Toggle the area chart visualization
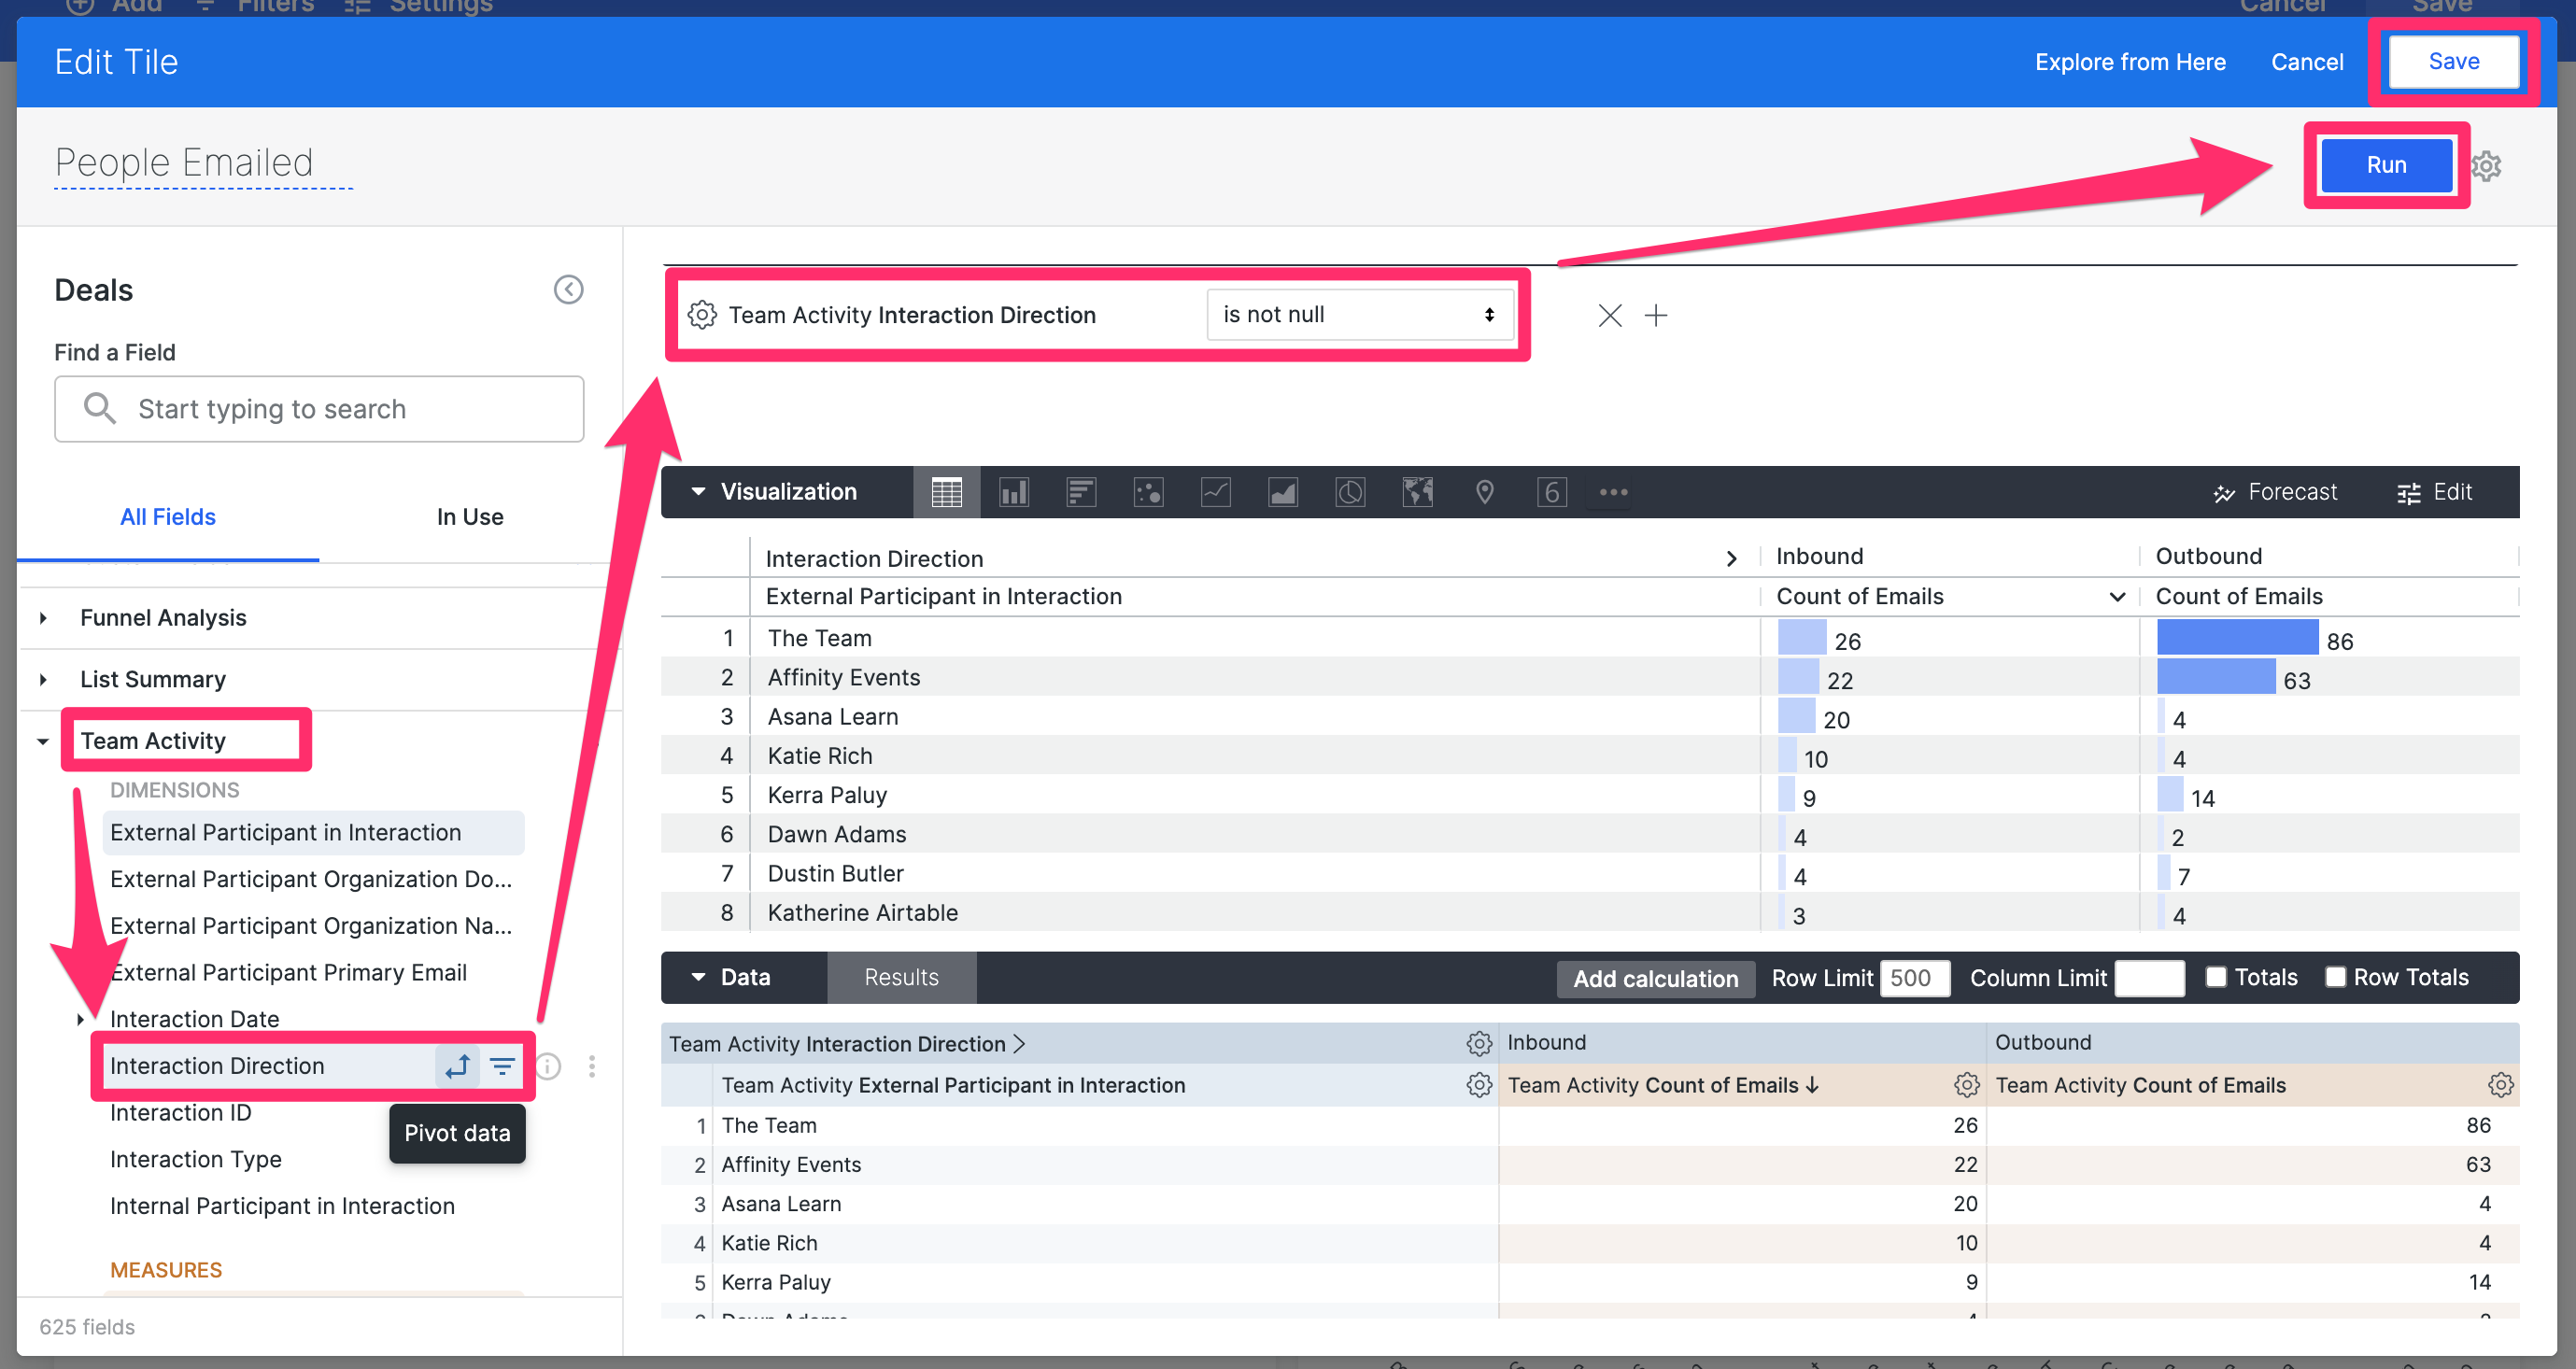 (x=1282, y=491)
